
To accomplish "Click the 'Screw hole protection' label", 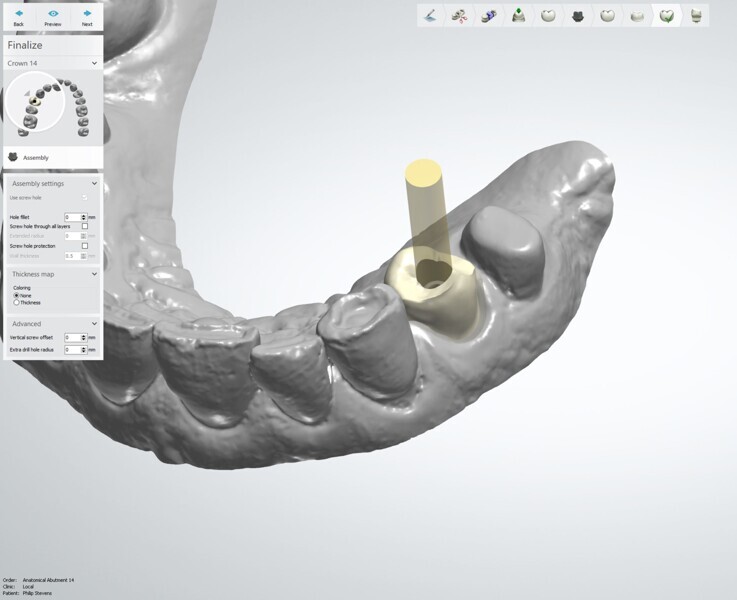I will coord(32,246).
